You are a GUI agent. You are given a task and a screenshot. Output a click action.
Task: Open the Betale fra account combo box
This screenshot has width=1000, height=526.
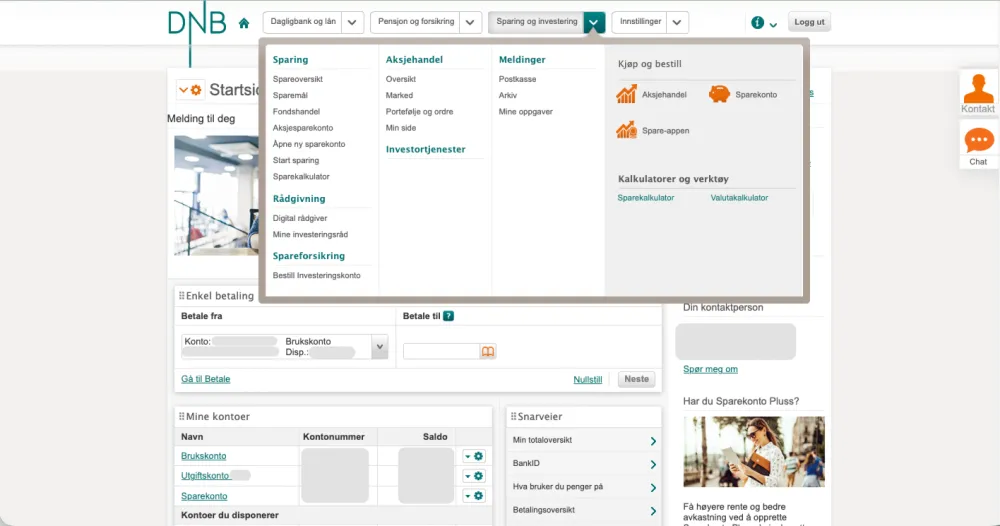pyautogui.click(x=284, y=347)
